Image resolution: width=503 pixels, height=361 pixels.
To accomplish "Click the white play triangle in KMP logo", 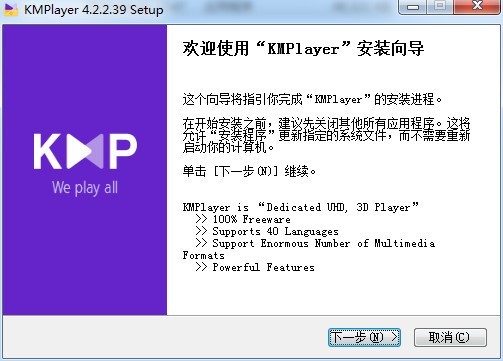I will point(78,151).
